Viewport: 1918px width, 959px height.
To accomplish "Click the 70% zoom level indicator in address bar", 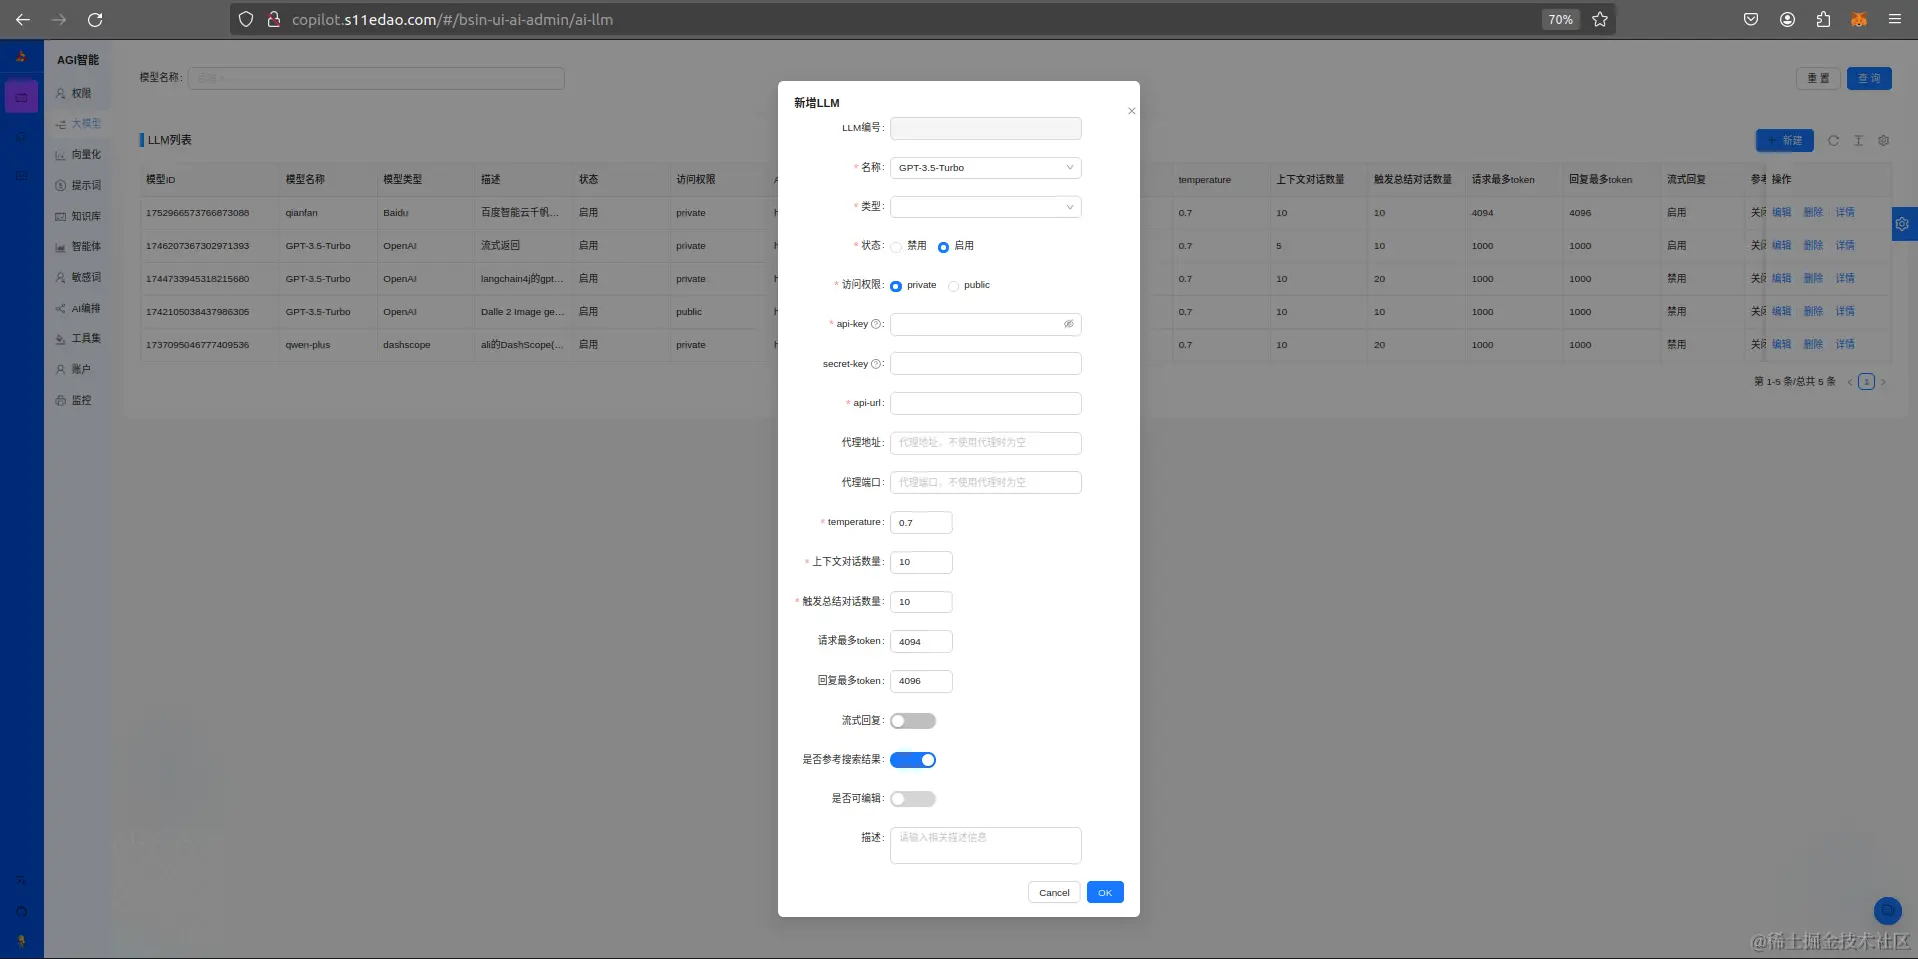I will 1560,19.
